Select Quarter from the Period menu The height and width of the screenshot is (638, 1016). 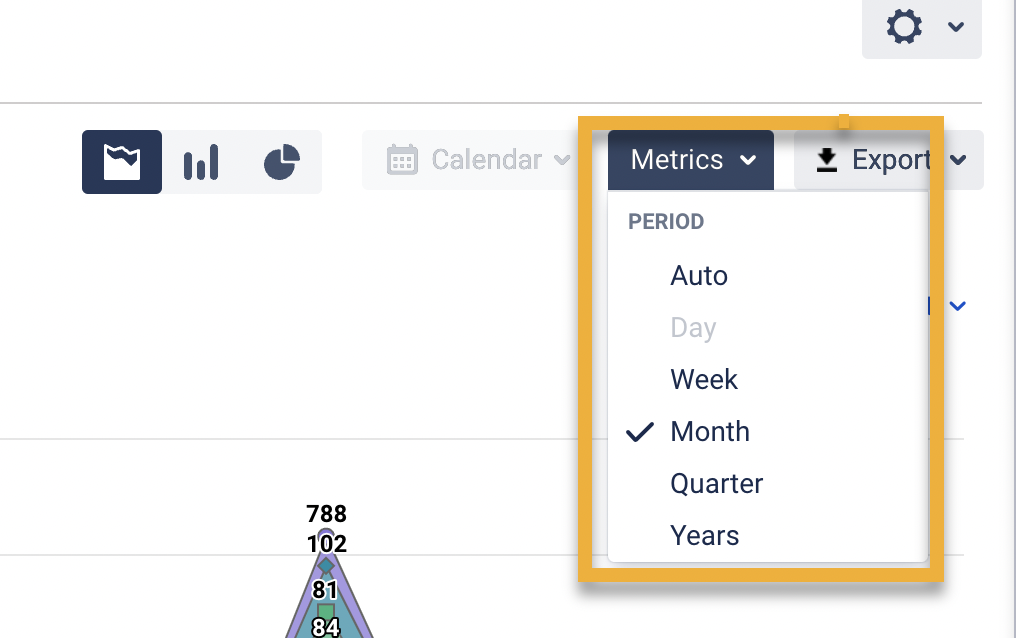716,484
